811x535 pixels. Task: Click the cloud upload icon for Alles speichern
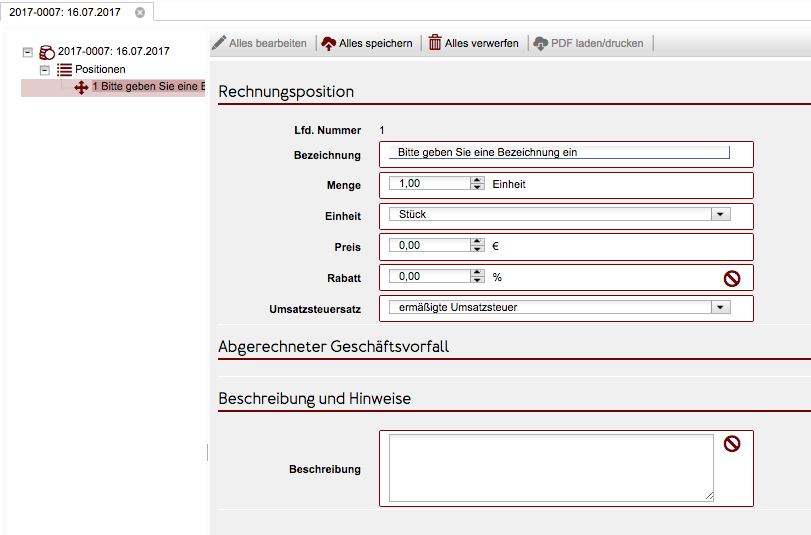pyautogui.click(x=328, y=43)
